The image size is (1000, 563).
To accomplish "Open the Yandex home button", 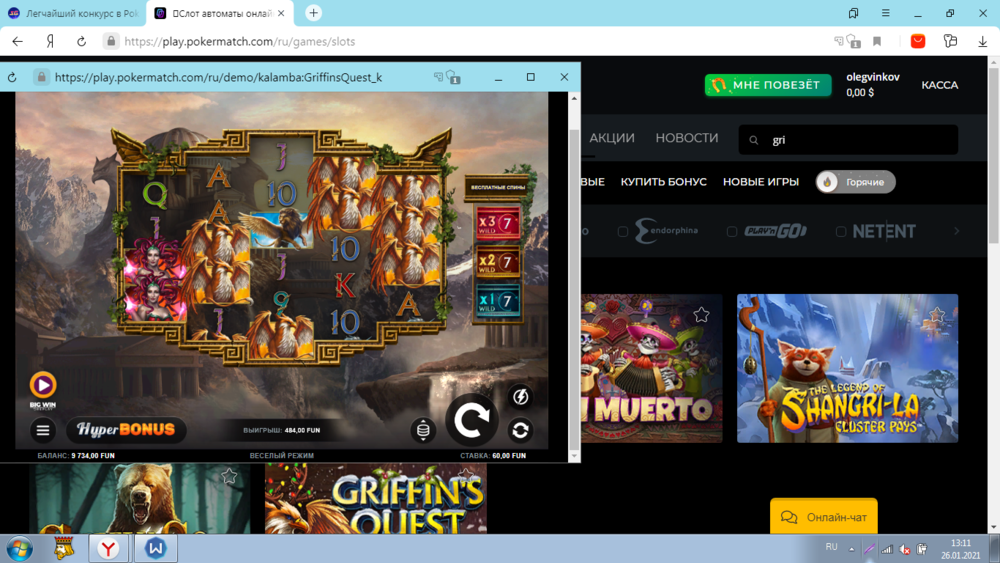I will pos(50,41).
